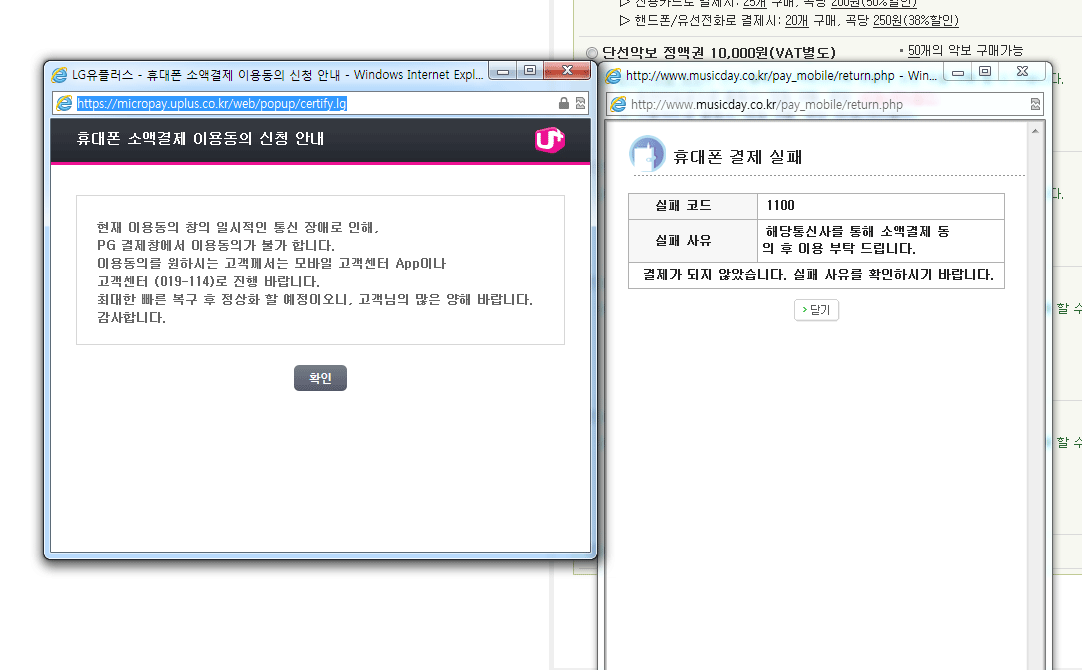1082x670 pixels.
Task: Select the 단선악보 정액권 10,000원 radio button
Action: coord(592,52)
